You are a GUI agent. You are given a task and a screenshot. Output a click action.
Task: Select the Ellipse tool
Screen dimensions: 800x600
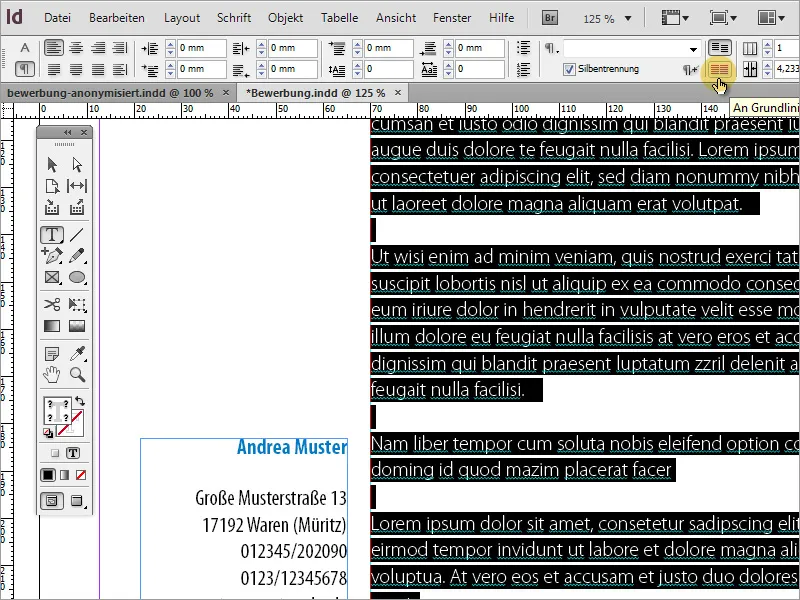(x=77, y=277)
